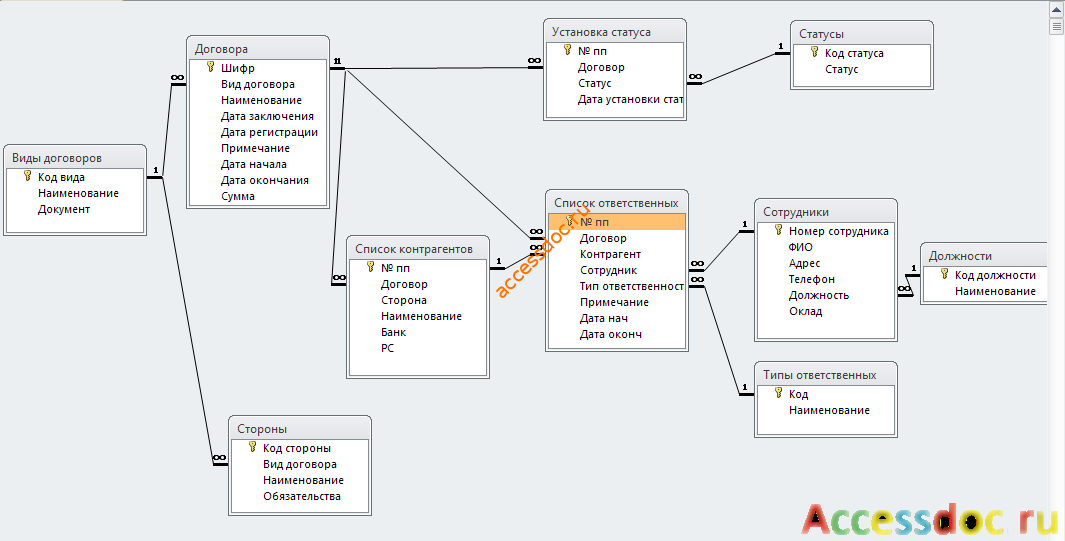Screen dimensions: 1065x541
Task: Click the key icon beside Код стороны
Action: 253,447
